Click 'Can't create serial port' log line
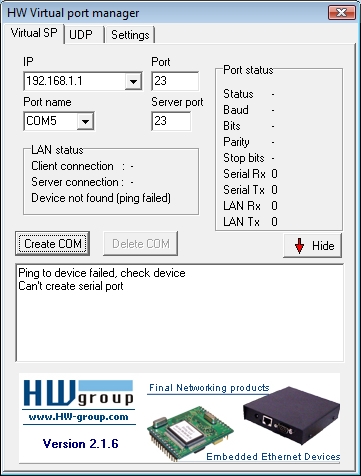This screenshot has height=476, width=361. [x=71, y=286]
